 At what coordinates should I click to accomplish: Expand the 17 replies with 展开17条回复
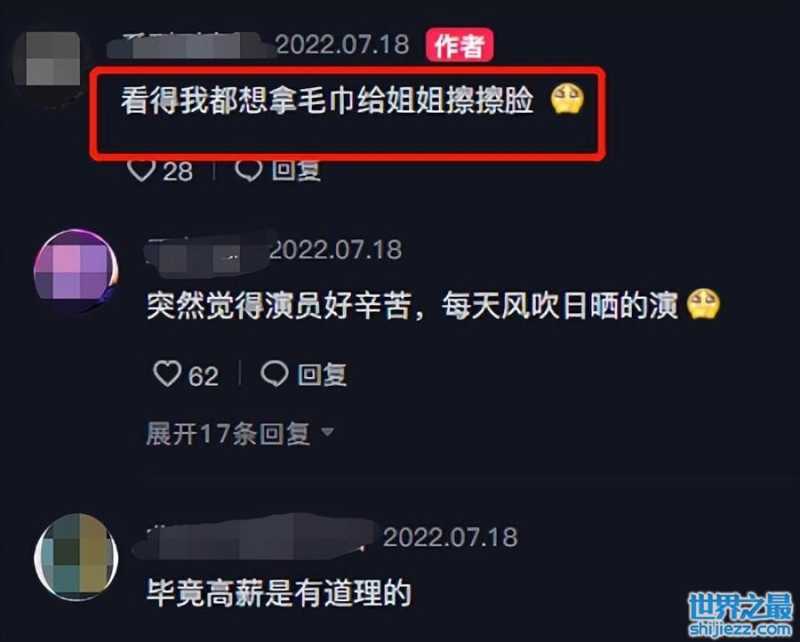point(228,434)
